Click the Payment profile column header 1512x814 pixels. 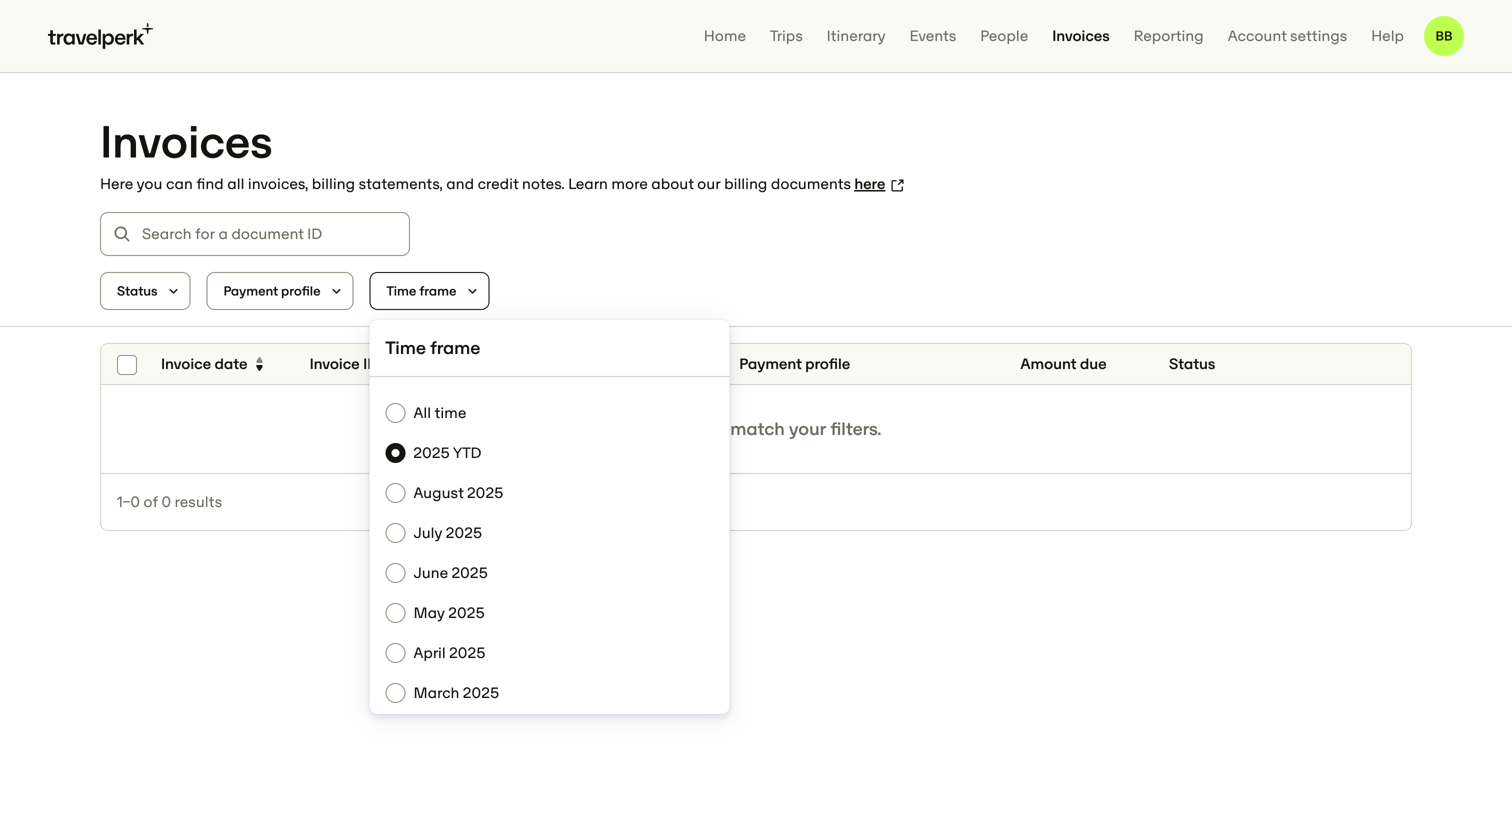click(794, 364)
